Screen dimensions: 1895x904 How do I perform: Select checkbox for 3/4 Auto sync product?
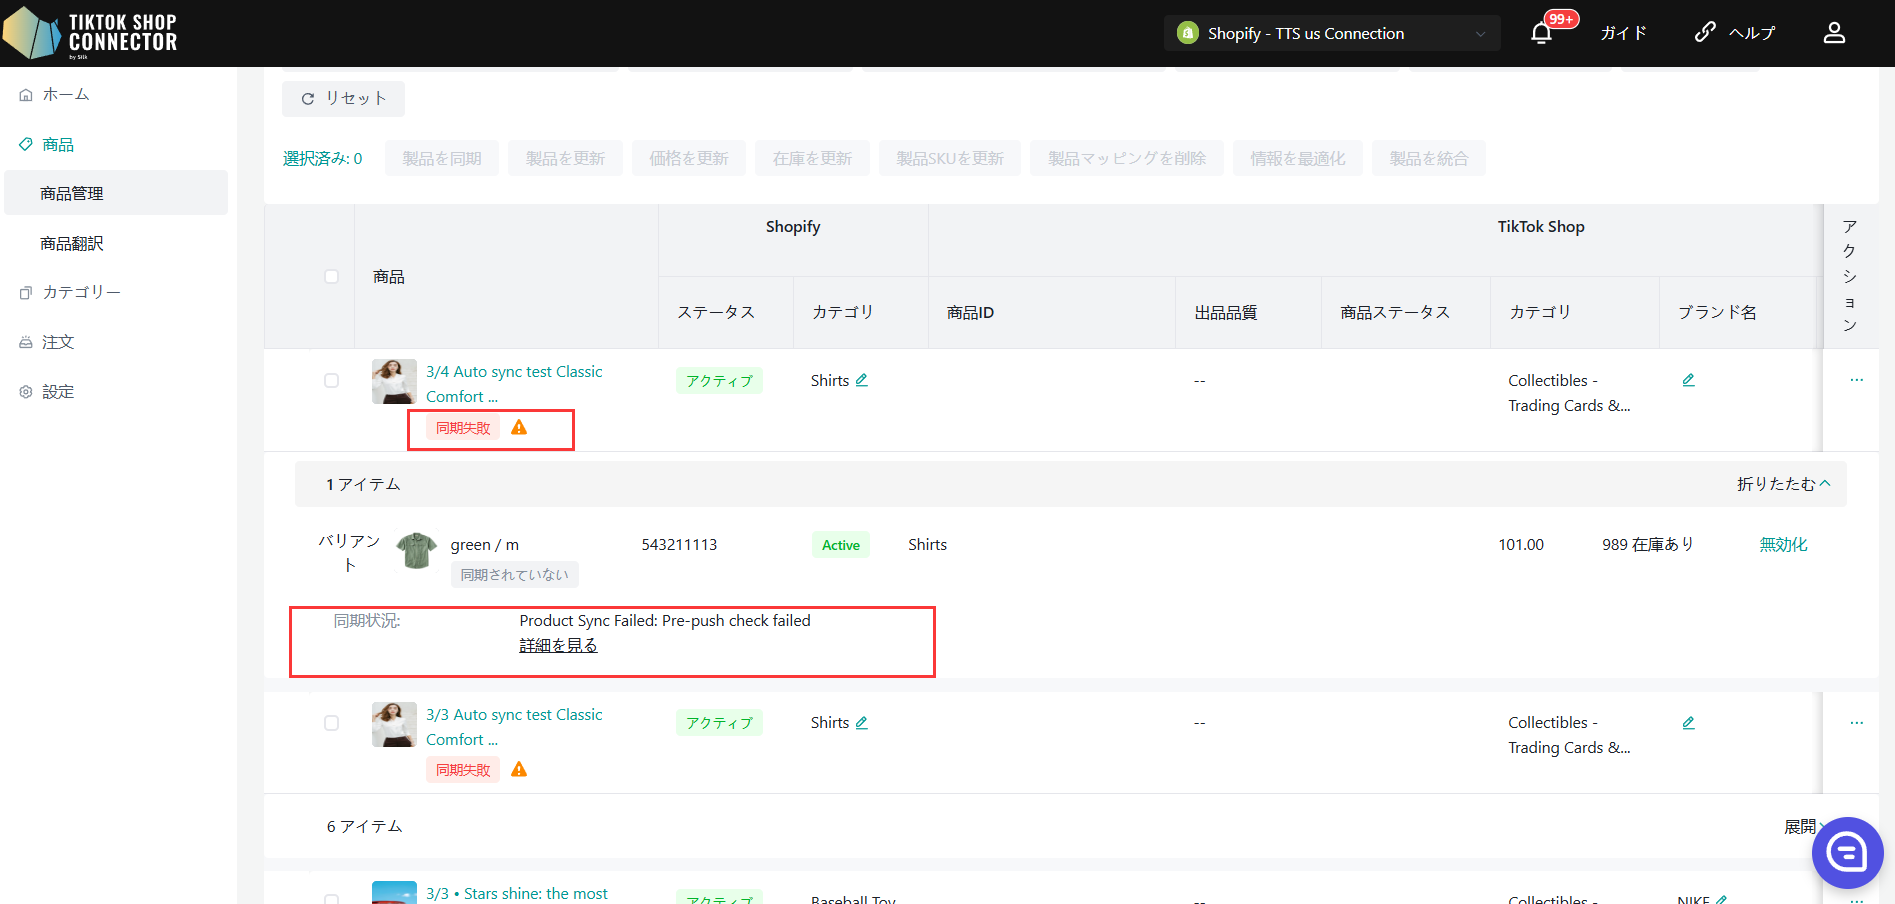[x=331, y=380]
